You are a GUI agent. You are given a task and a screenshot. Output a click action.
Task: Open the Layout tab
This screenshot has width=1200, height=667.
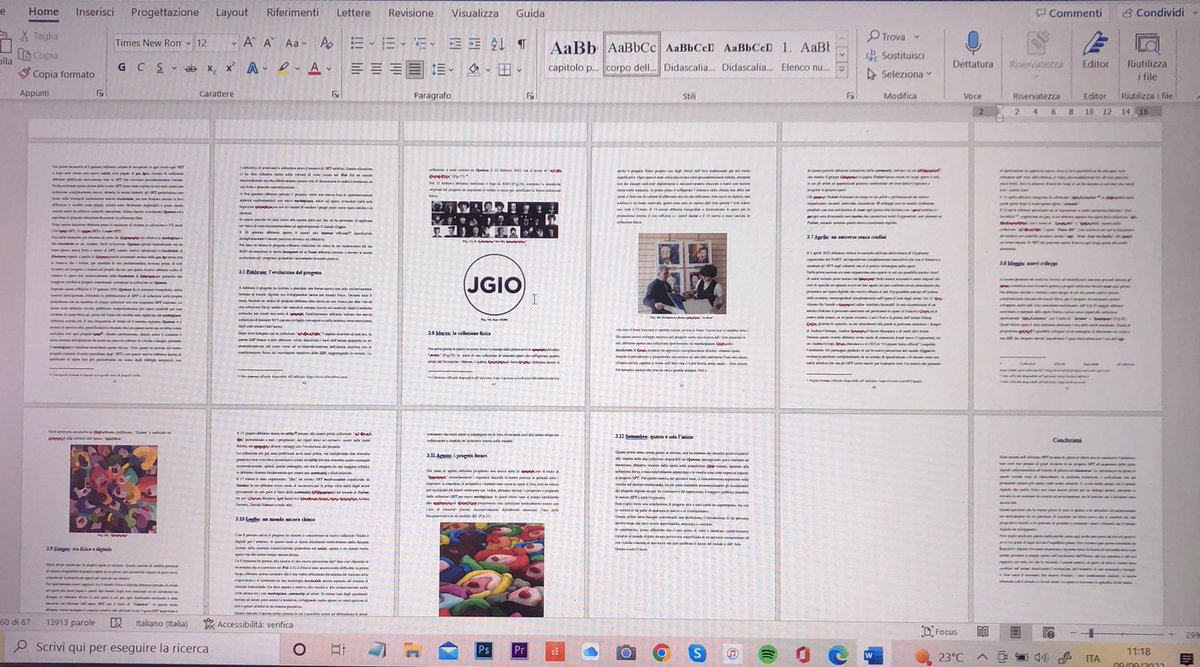point(231,12)
